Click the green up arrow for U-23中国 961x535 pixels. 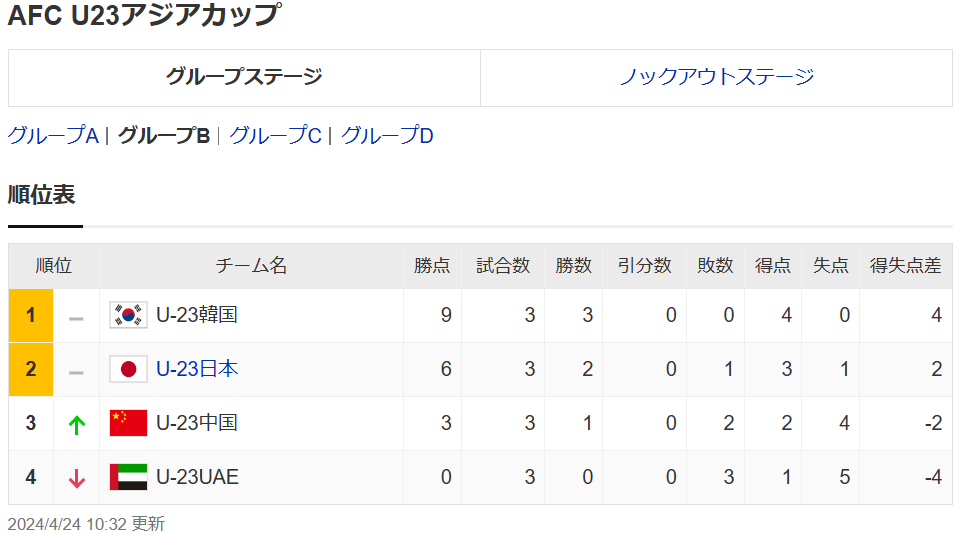(76, 424)
